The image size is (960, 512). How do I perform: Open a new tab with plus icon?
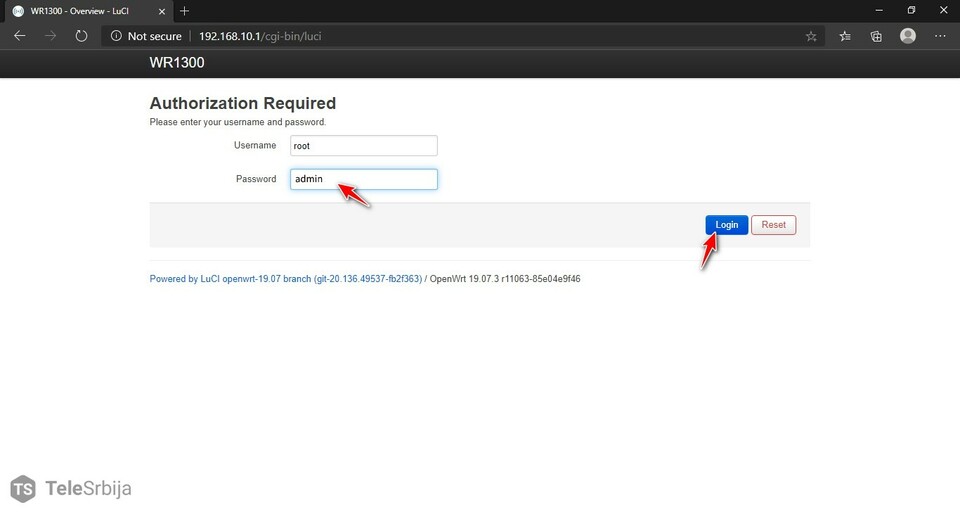click(x=184, y=11)
